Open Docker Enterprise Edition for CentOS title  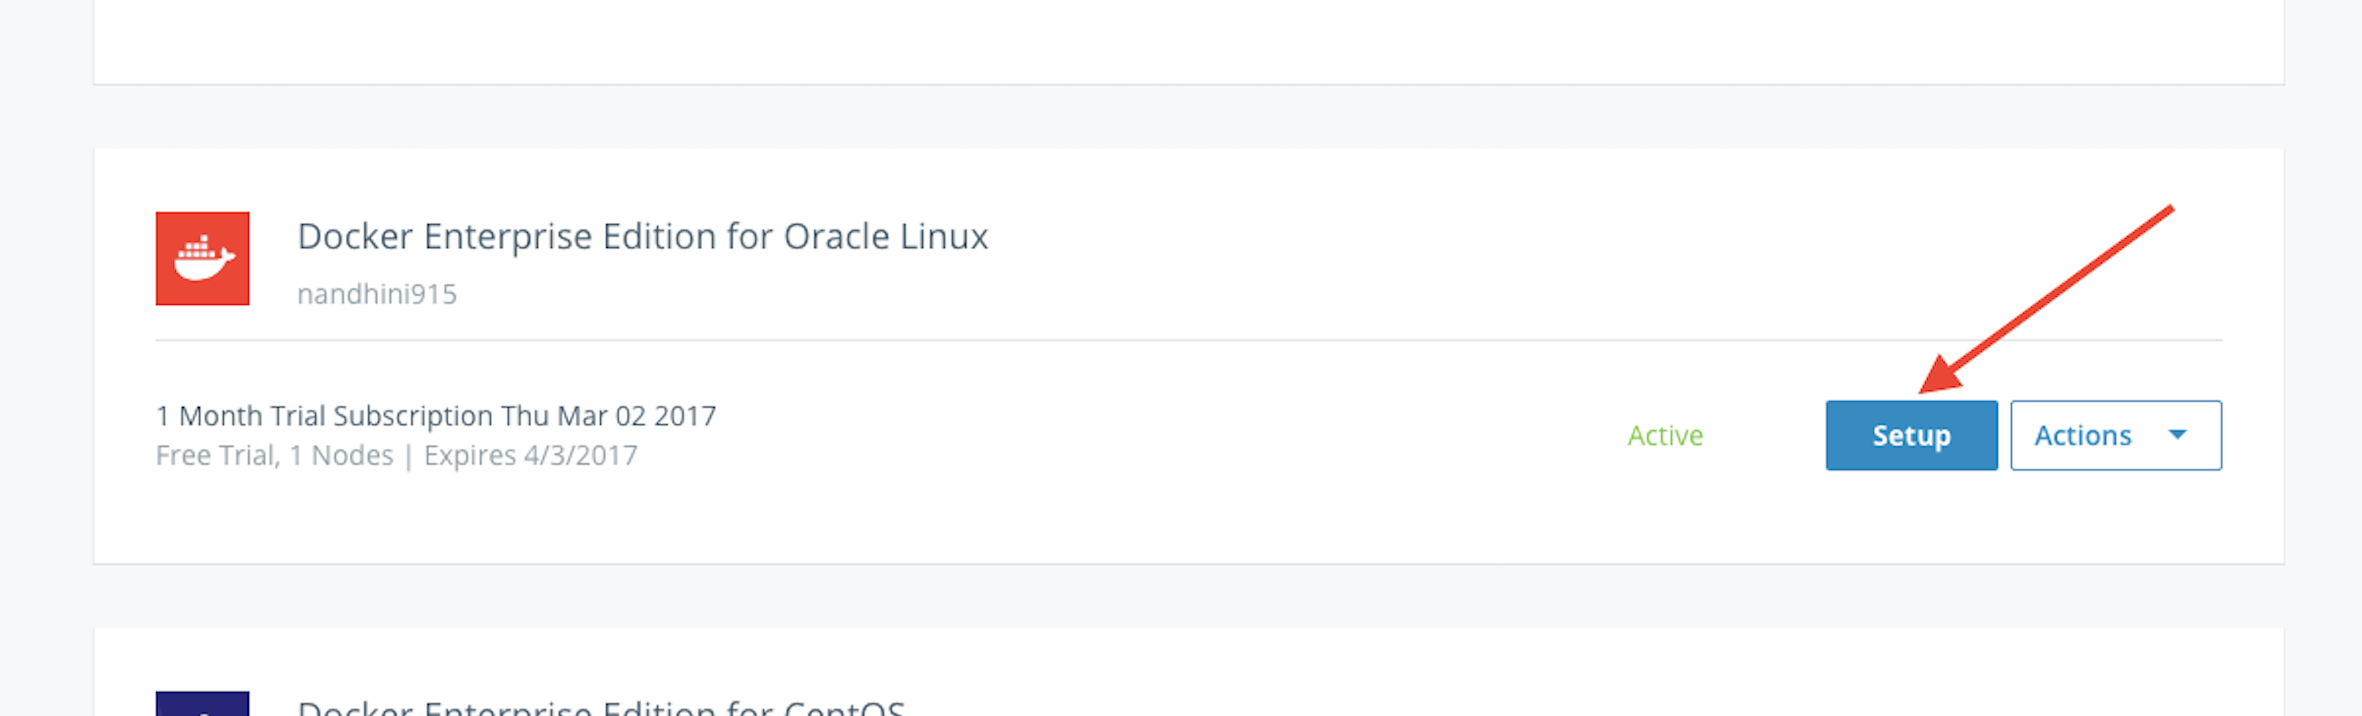(600, 707)
